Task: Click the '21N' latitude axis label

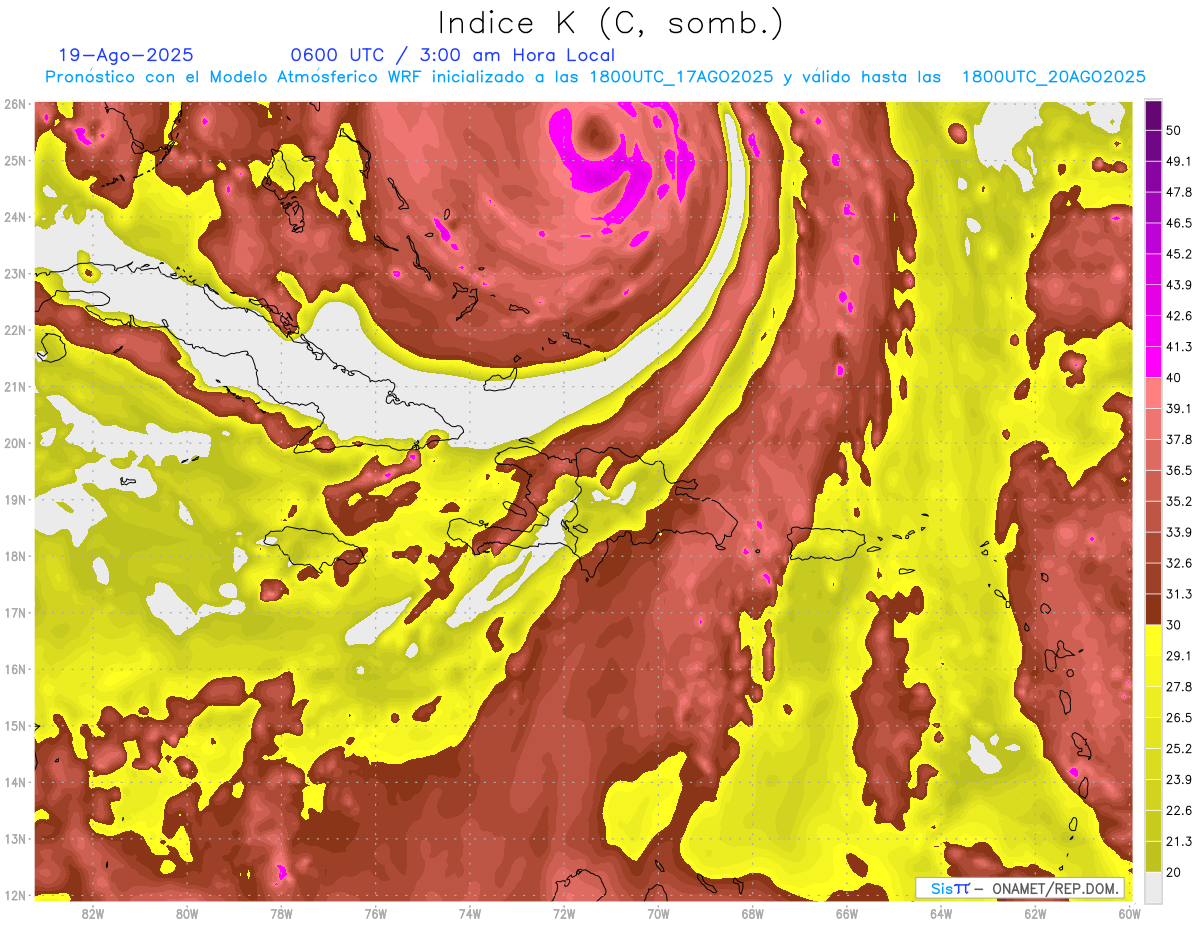Action: [x=14, y=387]
